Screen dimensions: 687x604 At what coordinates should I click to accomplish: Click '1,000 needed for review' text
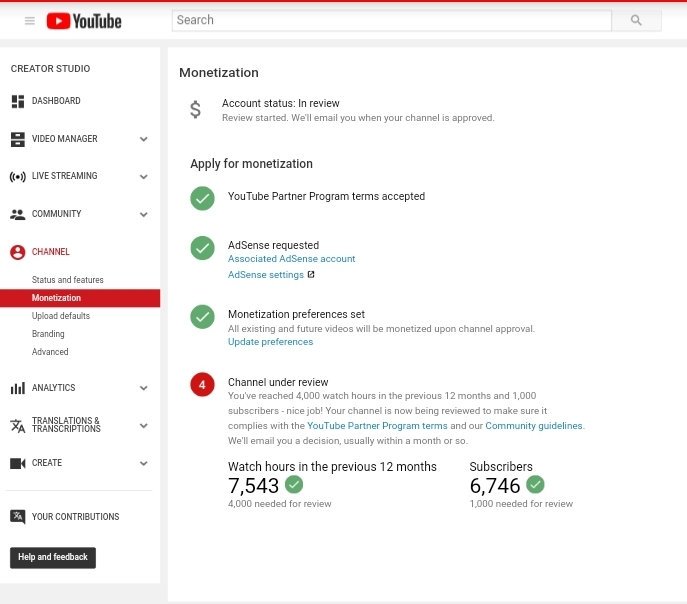tap(521, 504)
